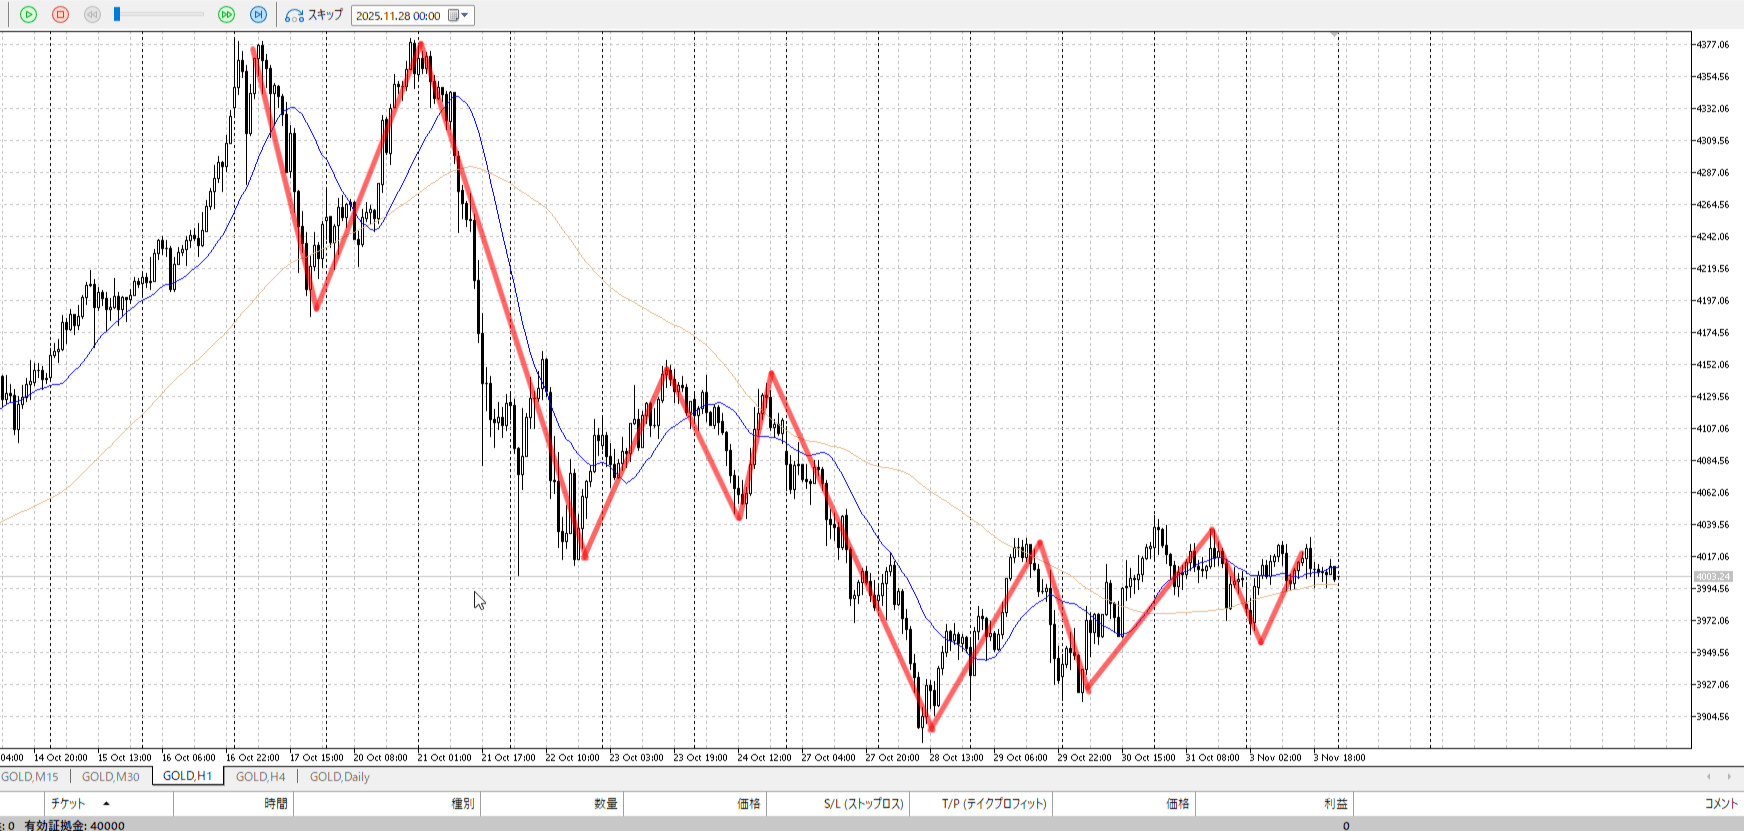Viewport: 1744px width, 831px height.
Task: Switch to the GOLD,M15 chart tab
Action: [30, 777]
